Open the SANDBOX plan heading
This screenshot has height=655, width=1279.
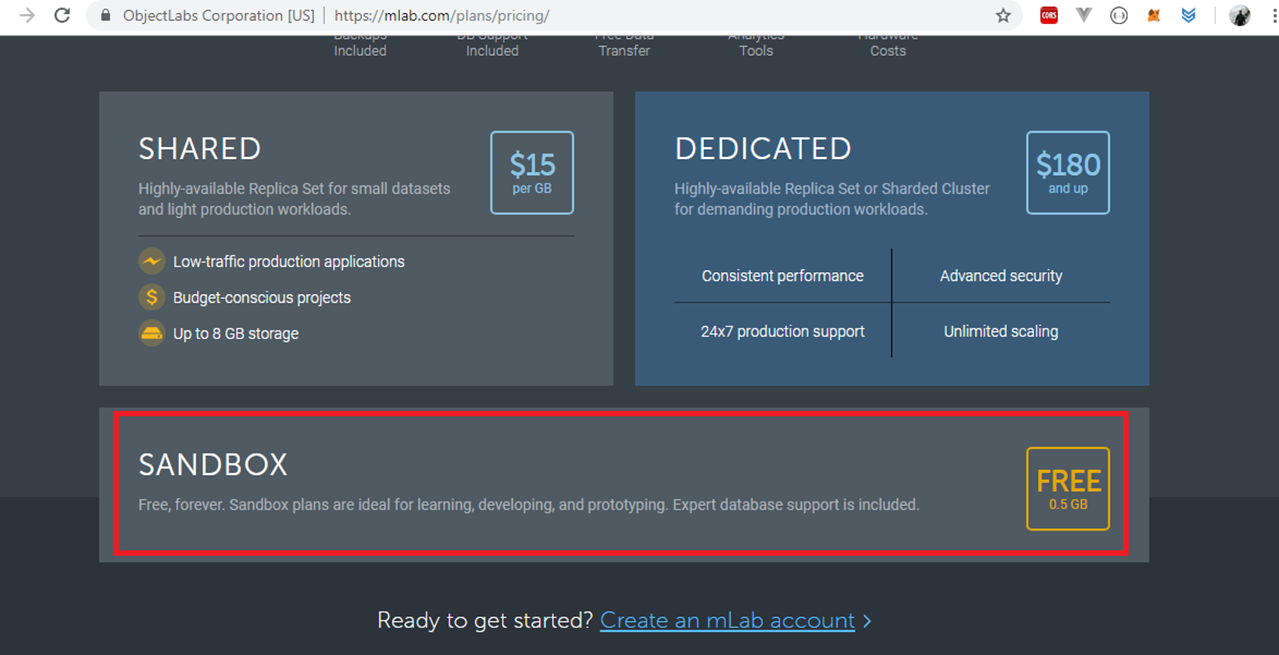point(213,464)
